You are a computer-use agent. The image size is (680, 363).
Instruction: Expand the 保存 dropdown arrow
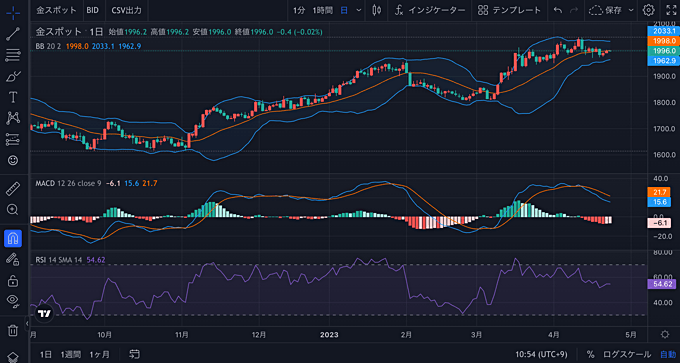click(x=631, y=10)
